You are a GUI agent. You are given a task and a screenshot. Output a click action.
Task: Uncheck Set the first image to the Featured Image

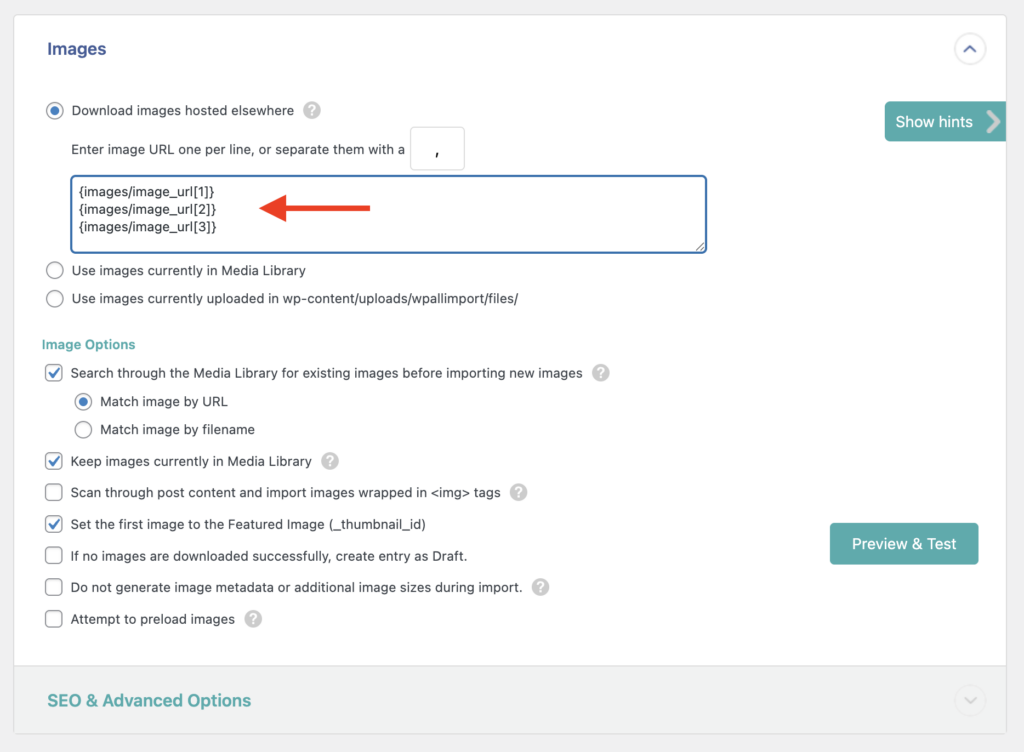pos(53,524)
